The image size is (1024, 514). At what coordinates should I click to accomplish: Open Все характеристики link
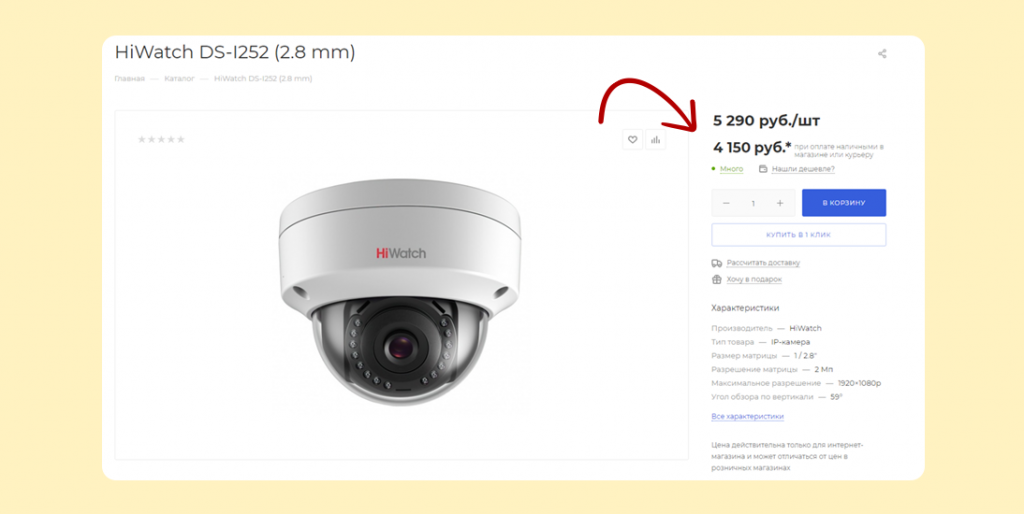pyautogui.click(x=747, y=417)
